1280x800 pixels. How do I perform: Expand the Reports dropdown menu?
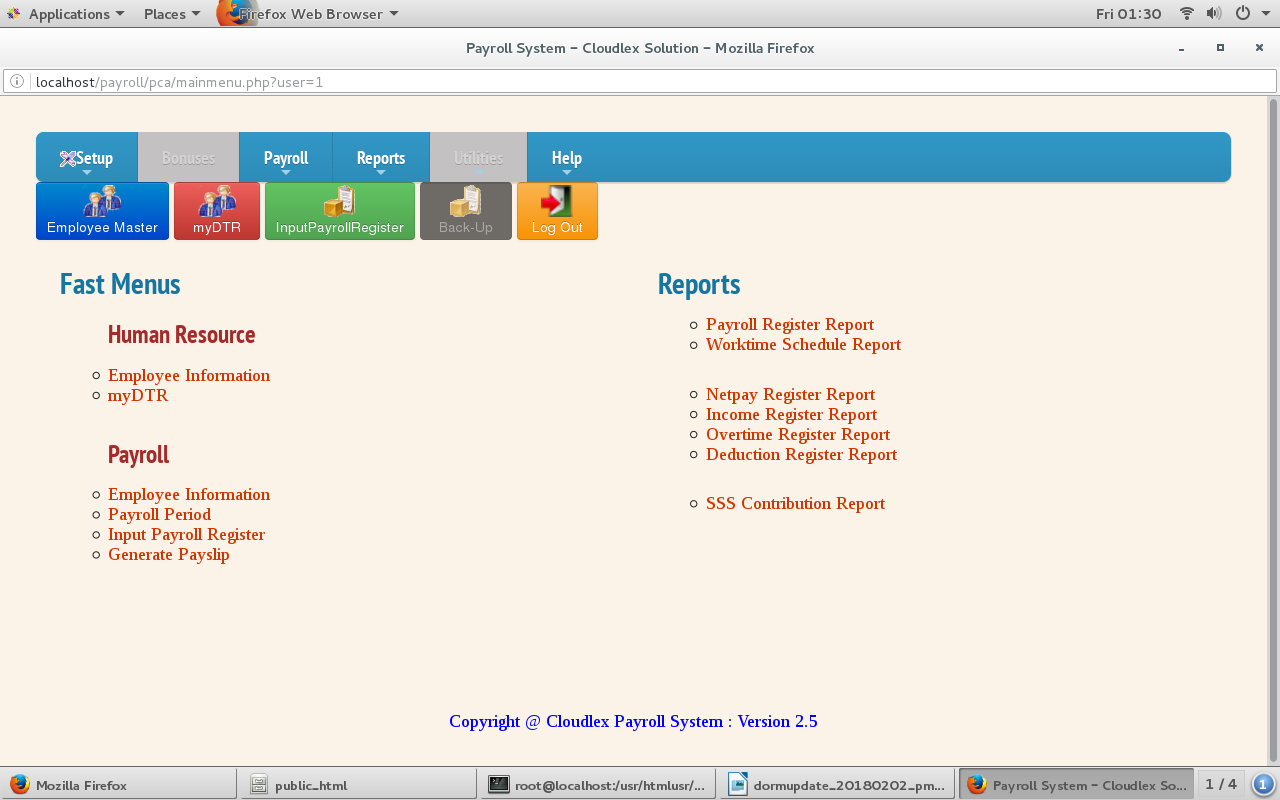pos(381,158)
